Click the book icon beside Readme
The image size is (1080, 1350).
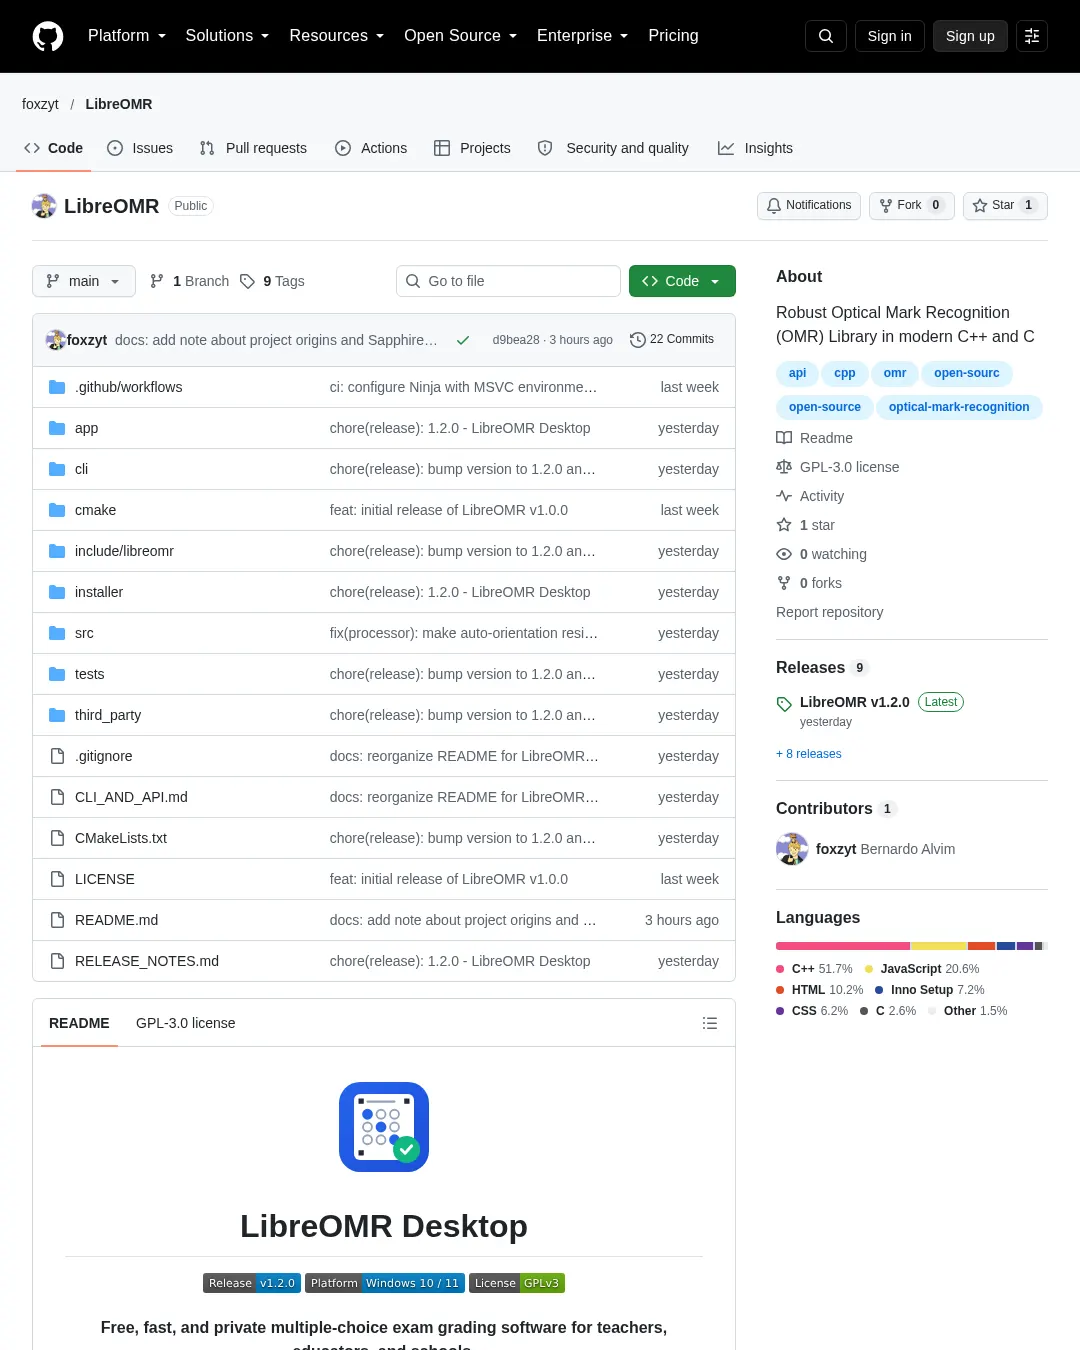784,438
